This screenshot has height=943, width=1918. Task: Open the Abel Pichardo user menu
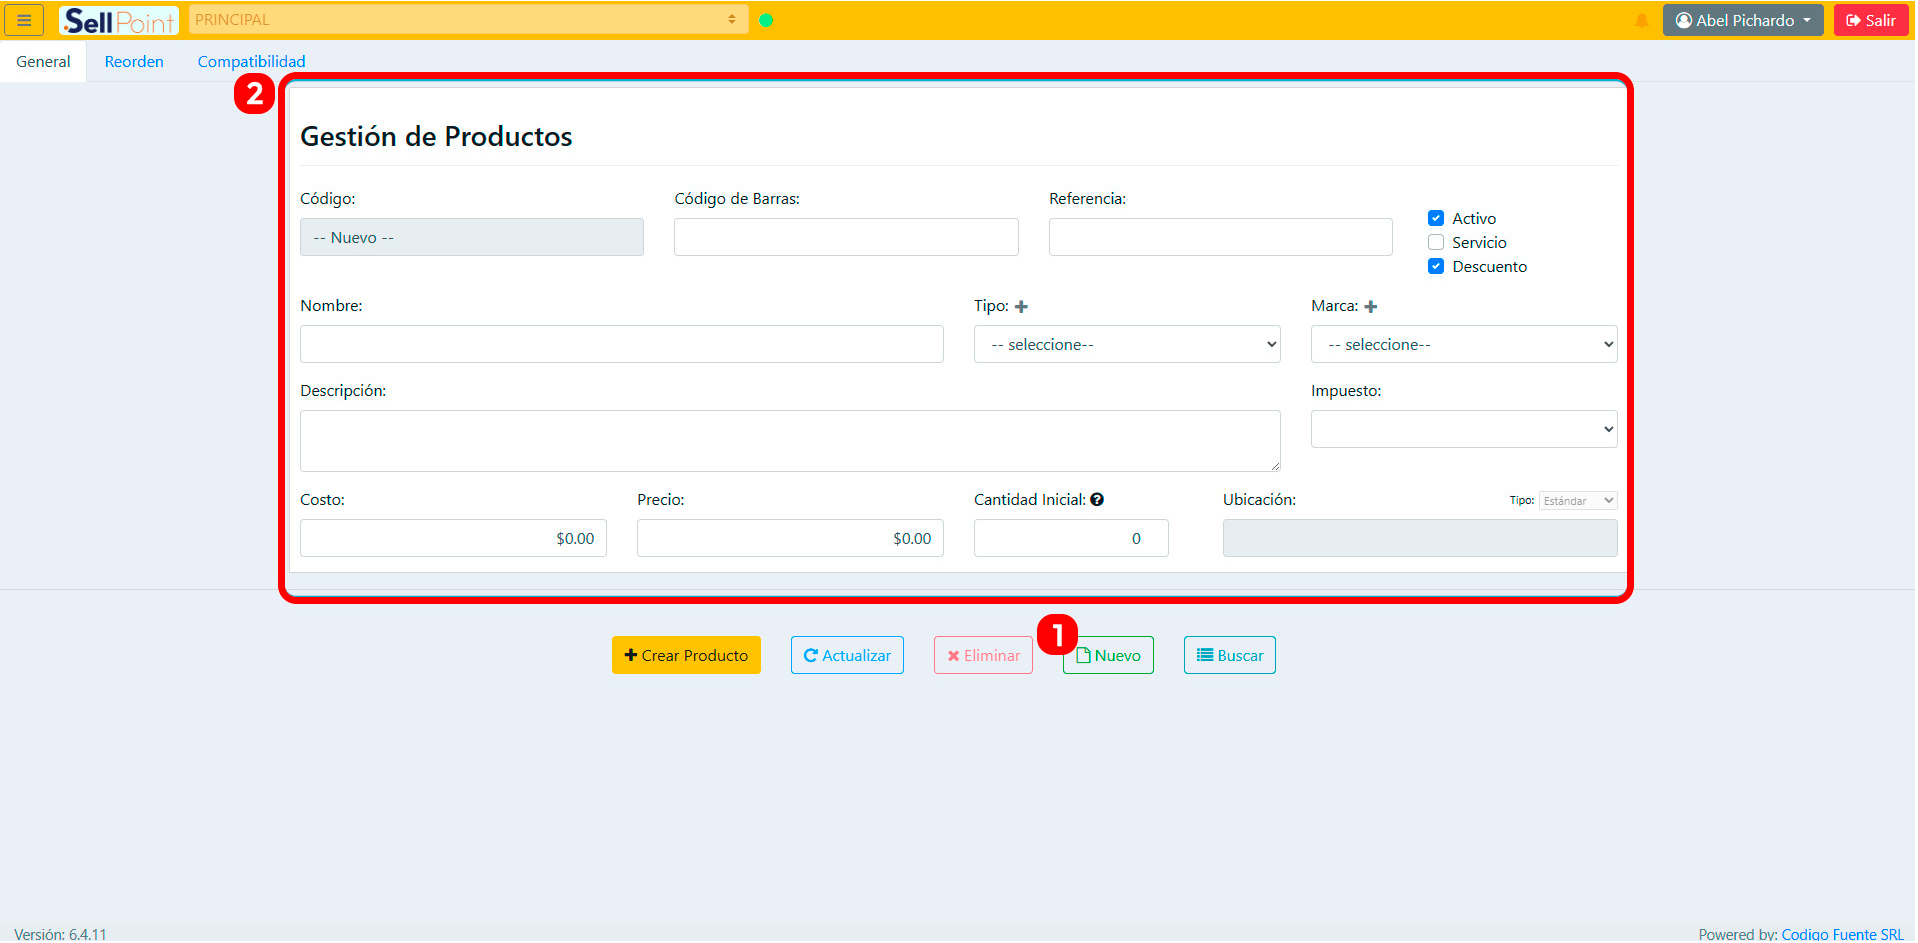[1742, 20]
